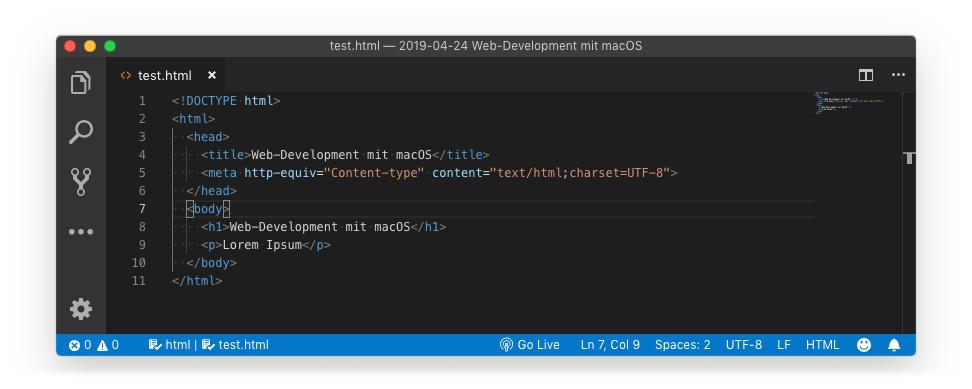Click the <title> tag on line 4
Image resolution: width=972 pixels, height=389 pixels.
click(226, 155)
